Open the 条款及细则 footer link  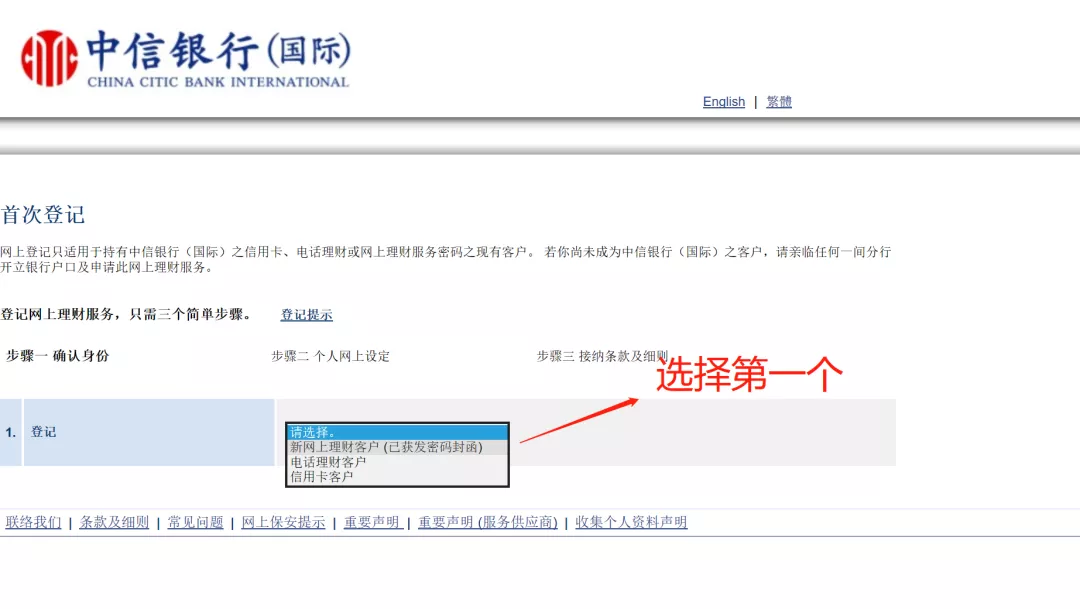114,522
